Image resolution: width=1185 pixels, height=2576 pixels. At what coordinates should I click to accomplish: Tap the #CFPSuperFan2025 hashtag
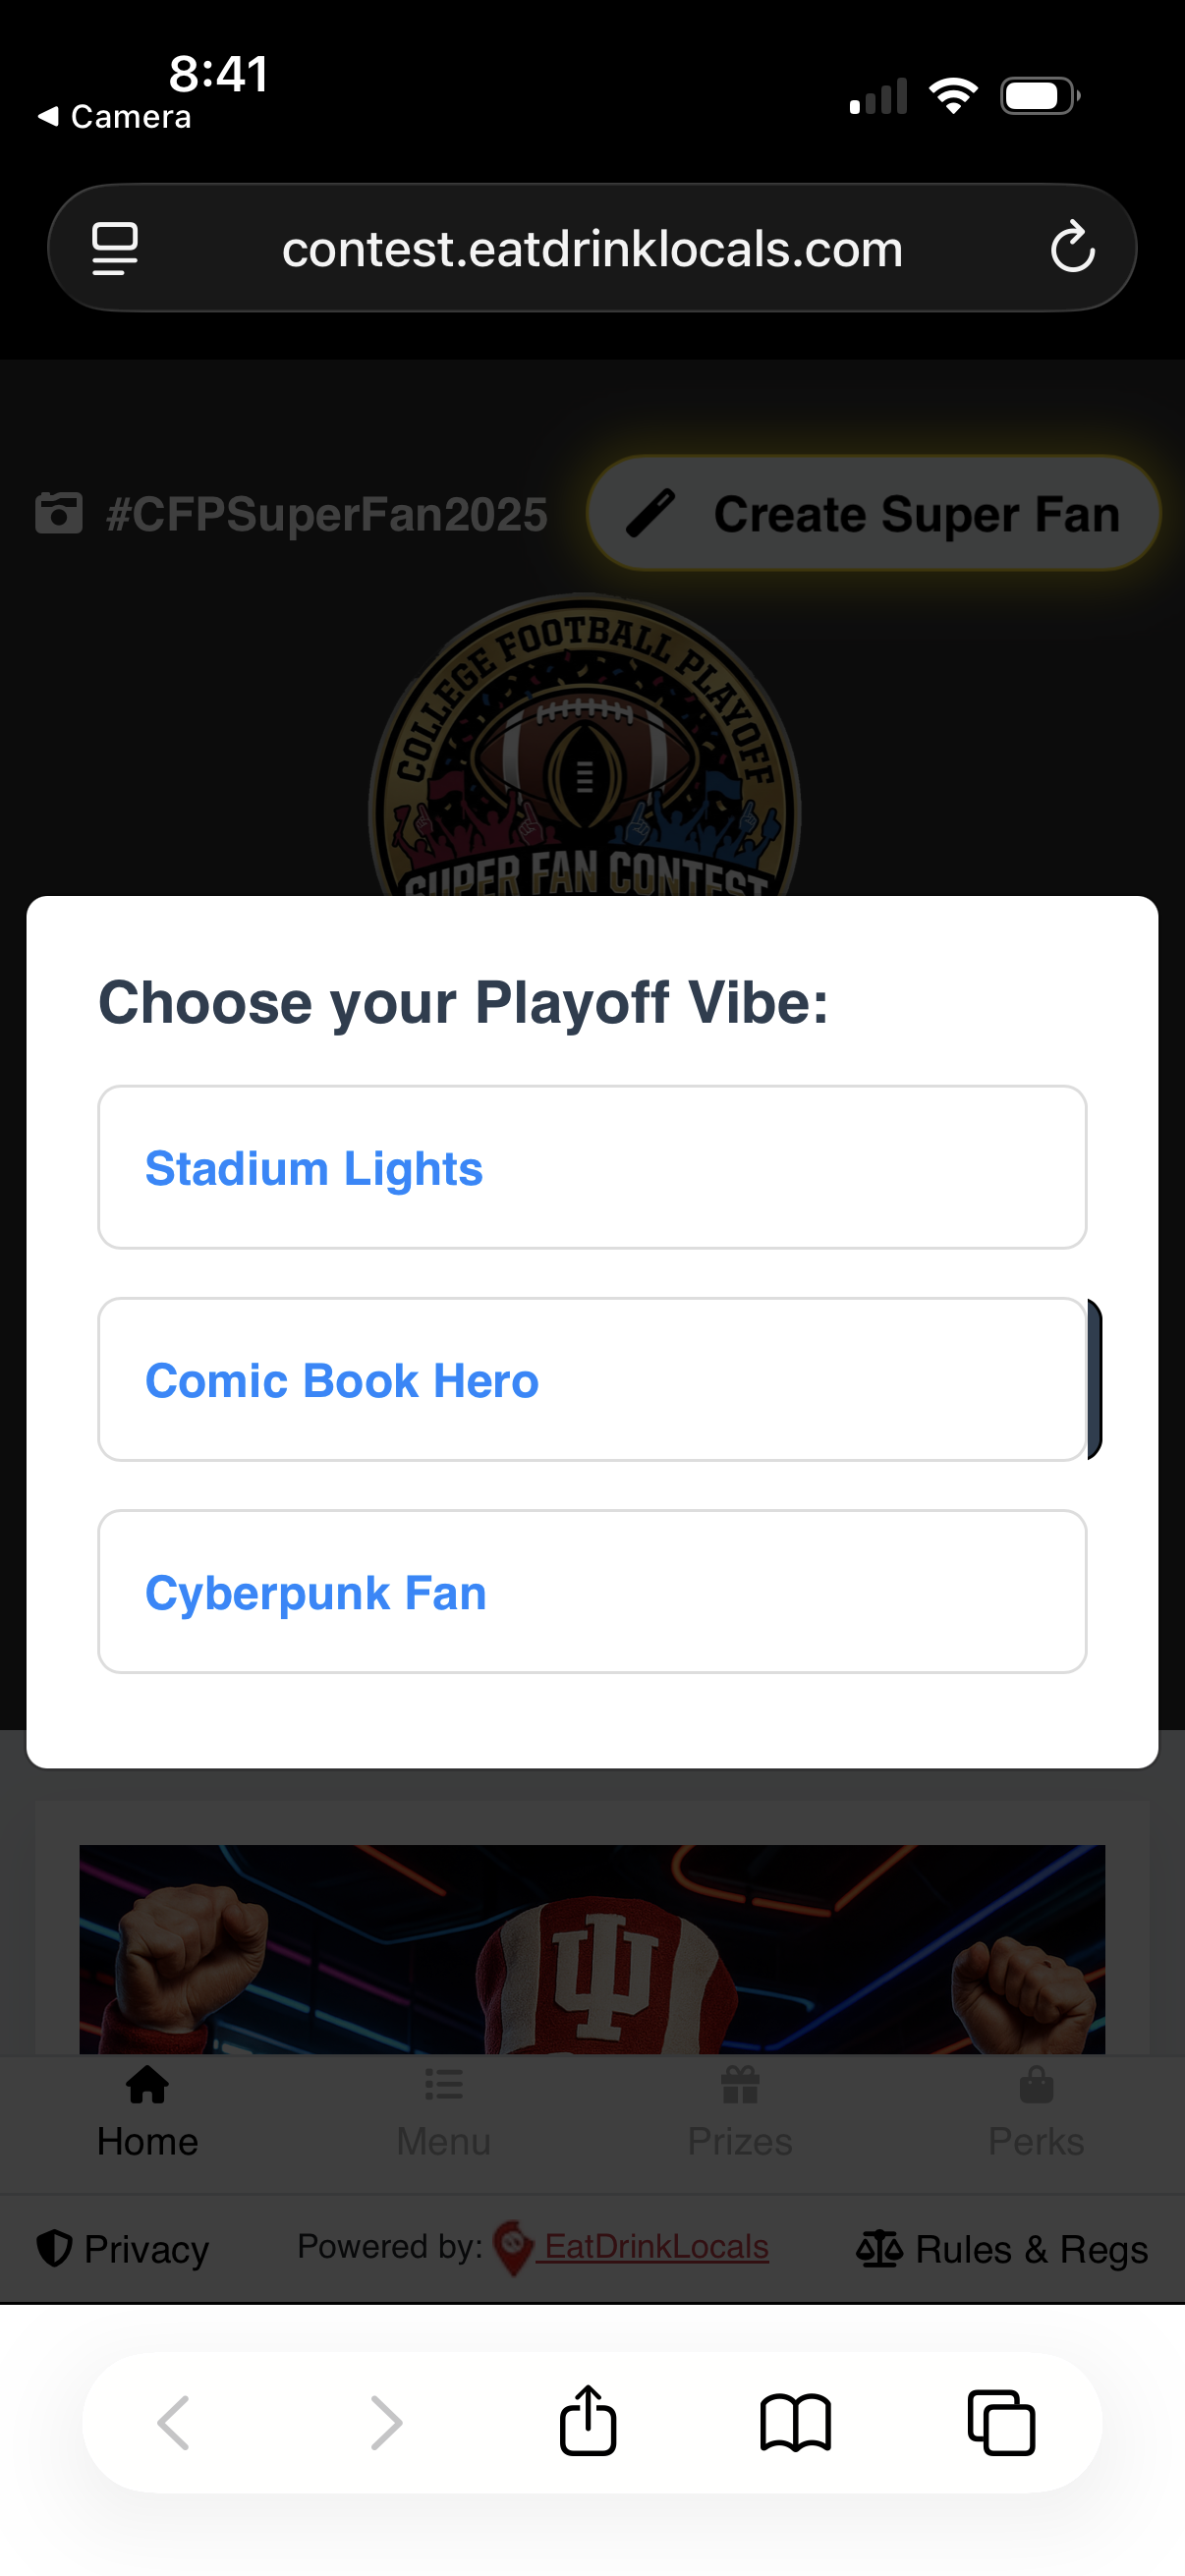click(326, 515)
